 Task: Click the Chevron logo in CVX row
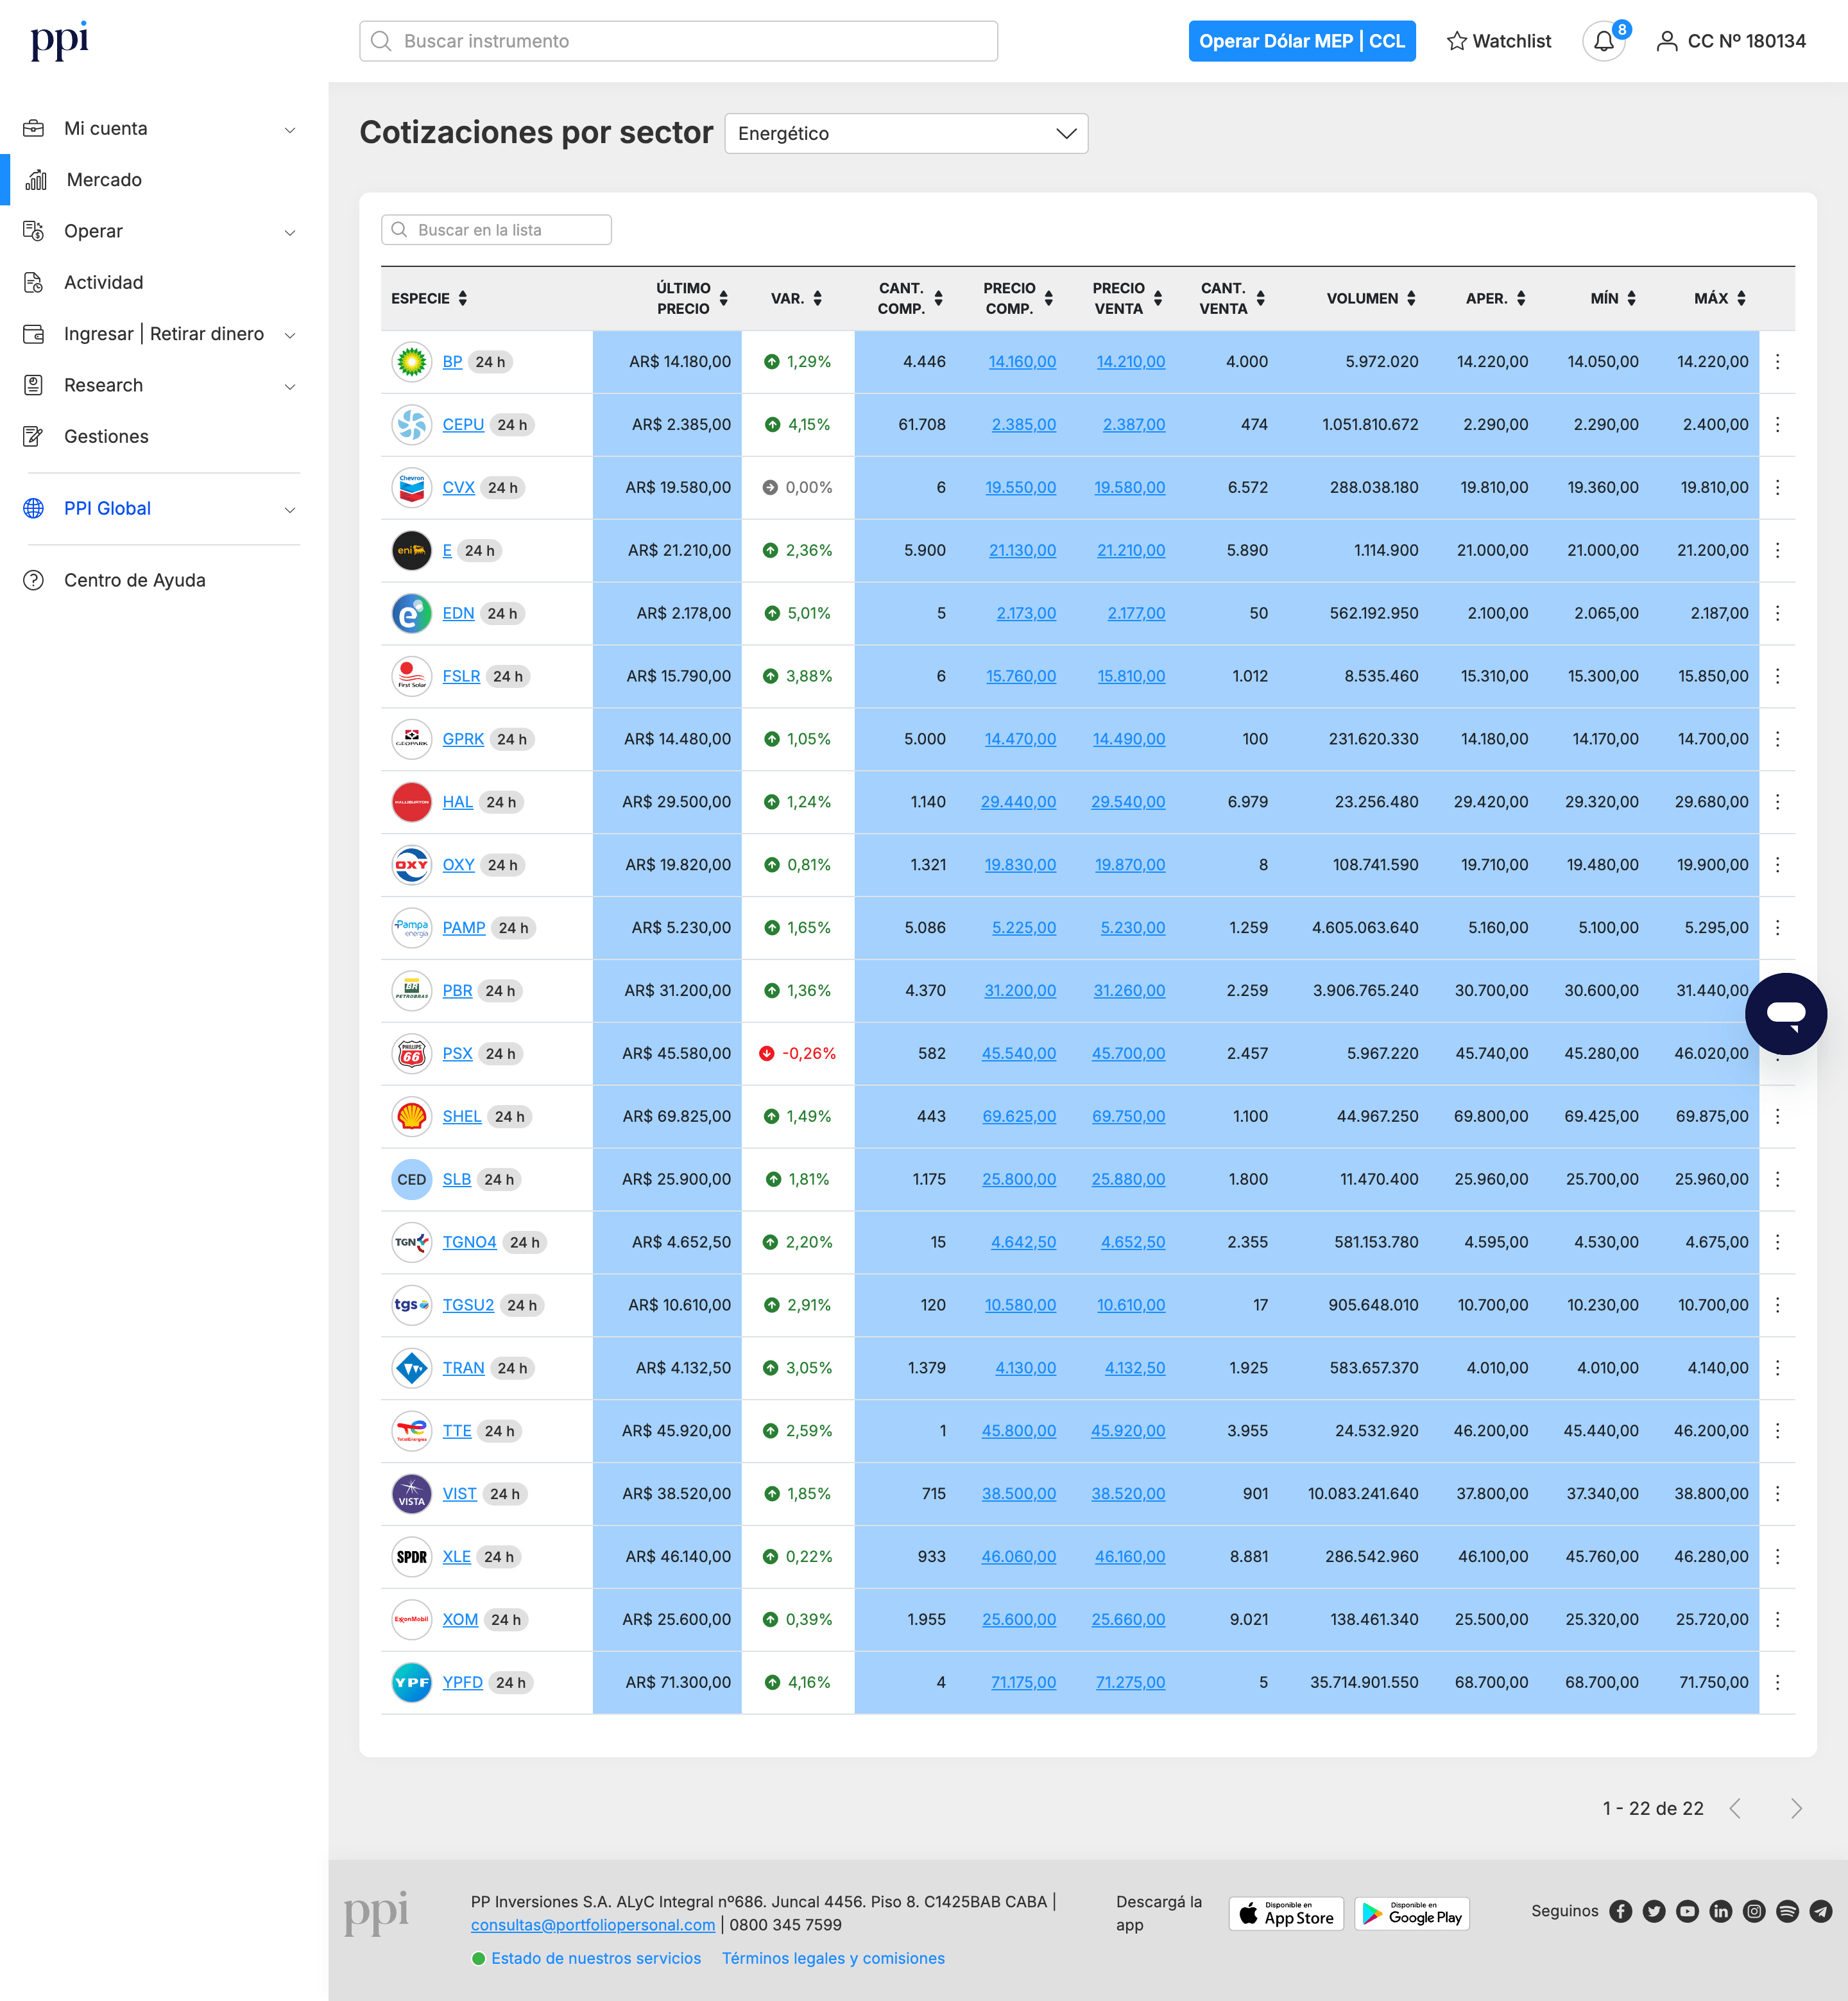coord(412,488)
